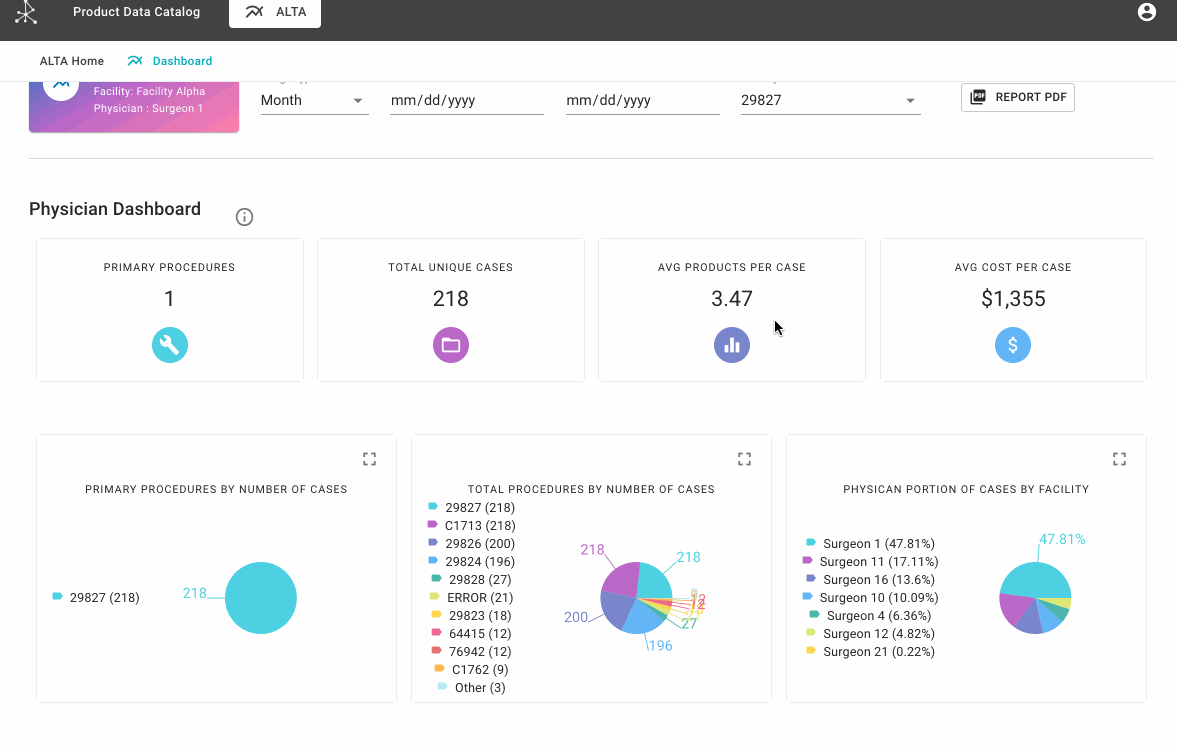The height and width of the screenshot is (752, 1177).
Task: Click the Primary Procedures value 1
Action: 170,299
